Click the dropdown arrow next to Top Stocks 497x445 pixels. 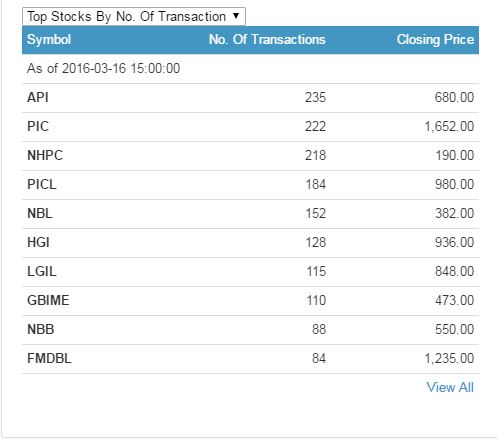(236, 16)
